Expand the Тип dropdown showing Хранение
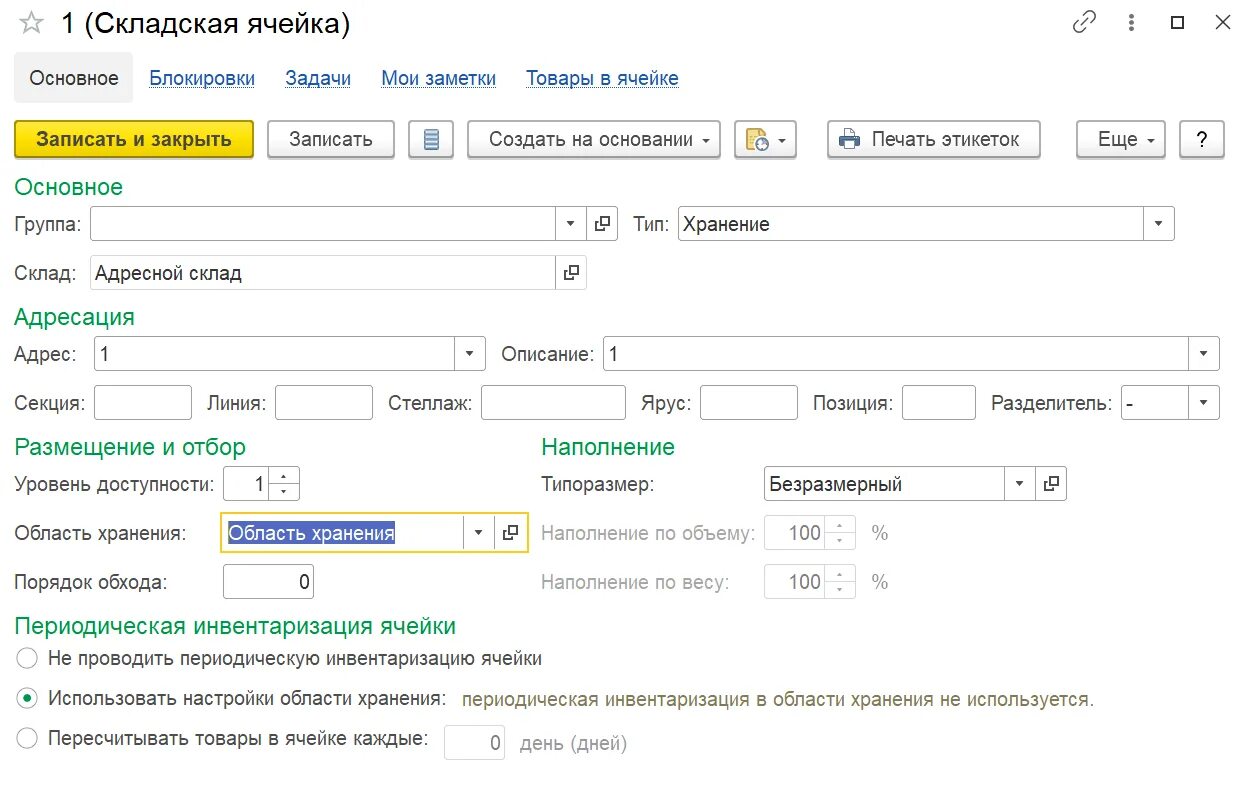Screen dimensions: 1243x790 1159,224
